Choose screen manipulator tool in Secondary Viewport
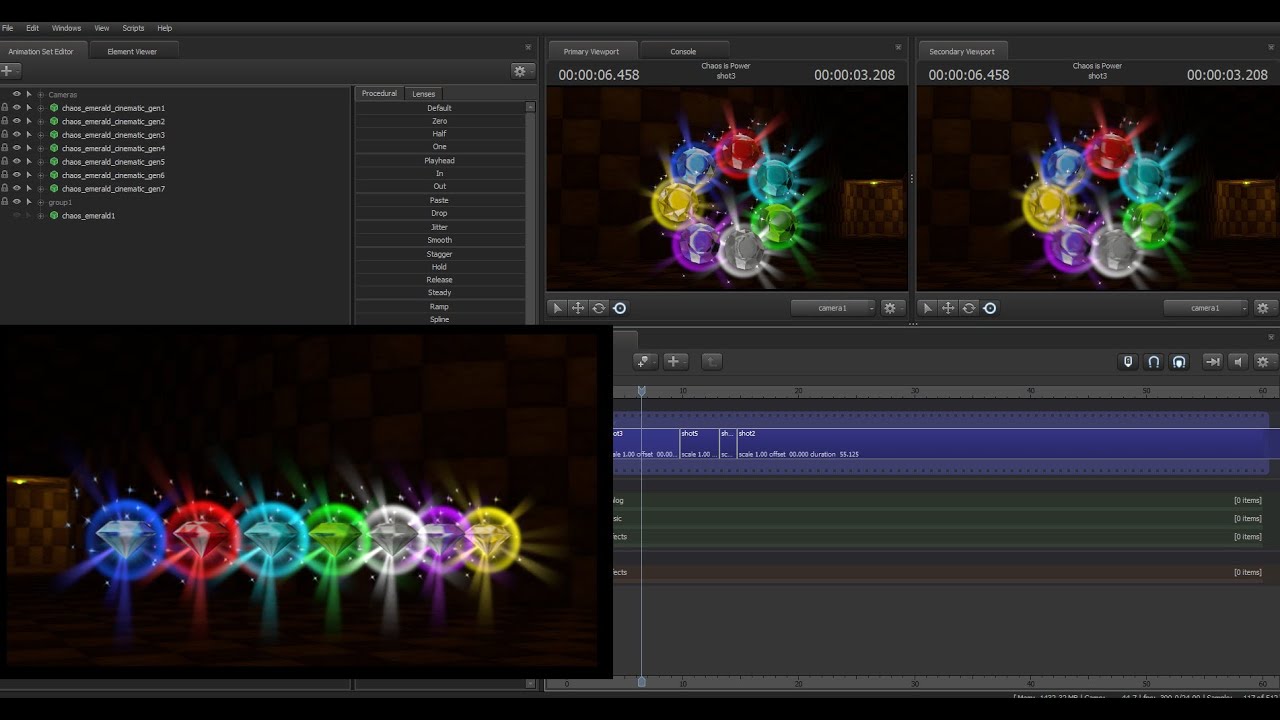The height and width of the screenshot is (720, 1280). point(990,308)
